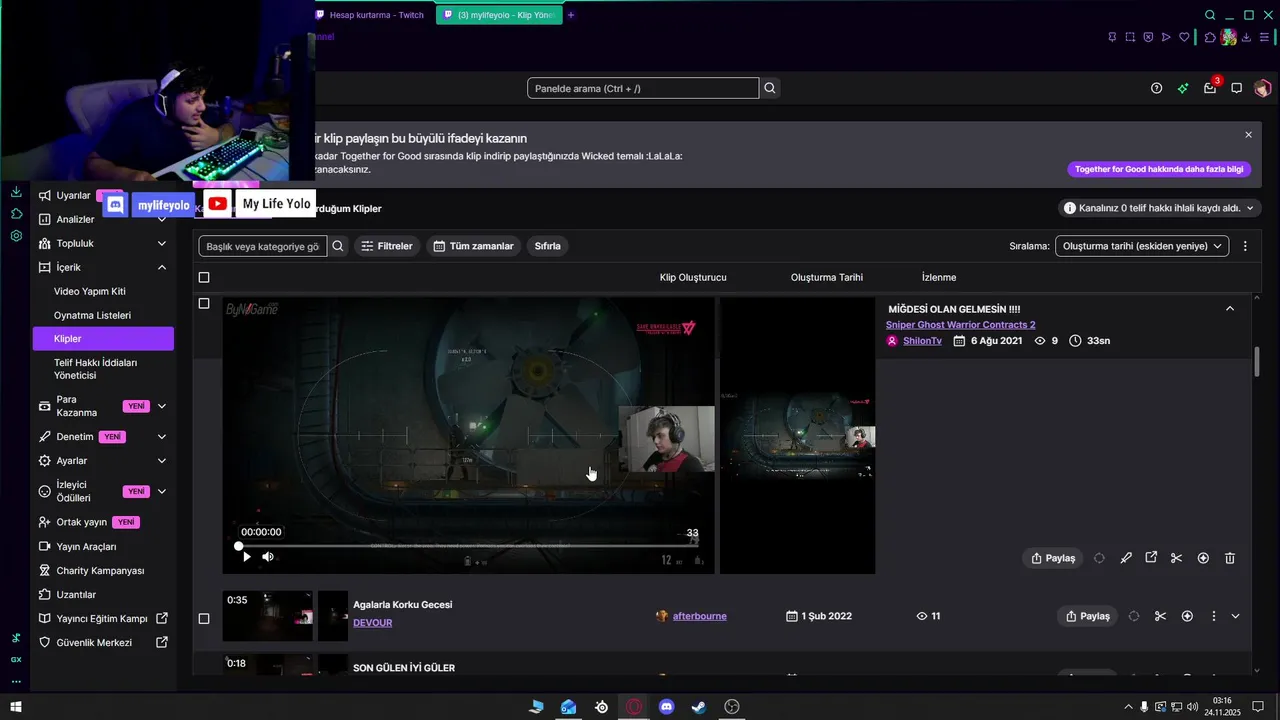Open expanded clip in new window icon
The image size is (1280, 720).
1151,558
